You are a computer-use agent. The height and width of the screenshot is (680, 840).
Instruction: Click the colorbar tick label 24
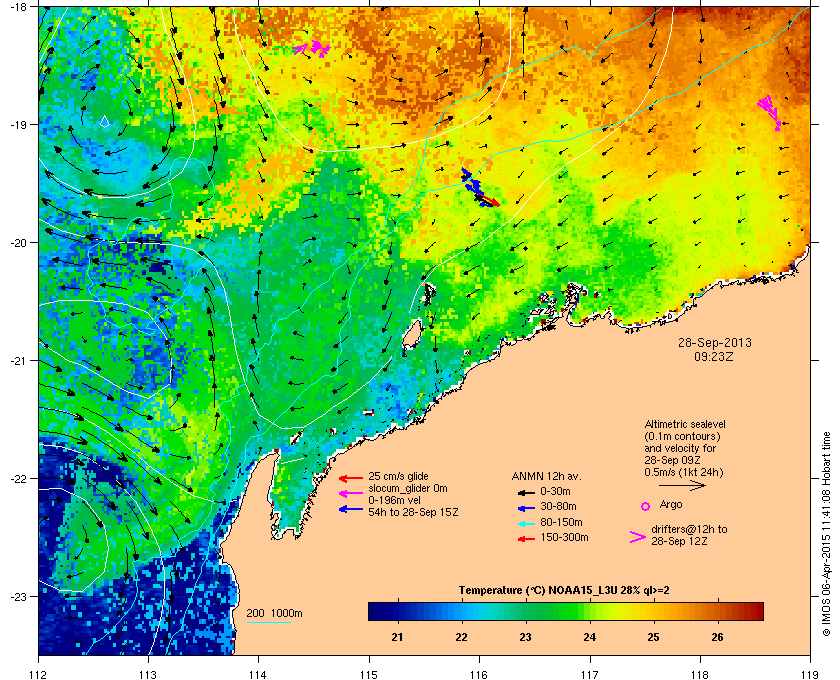coord(589,637)
